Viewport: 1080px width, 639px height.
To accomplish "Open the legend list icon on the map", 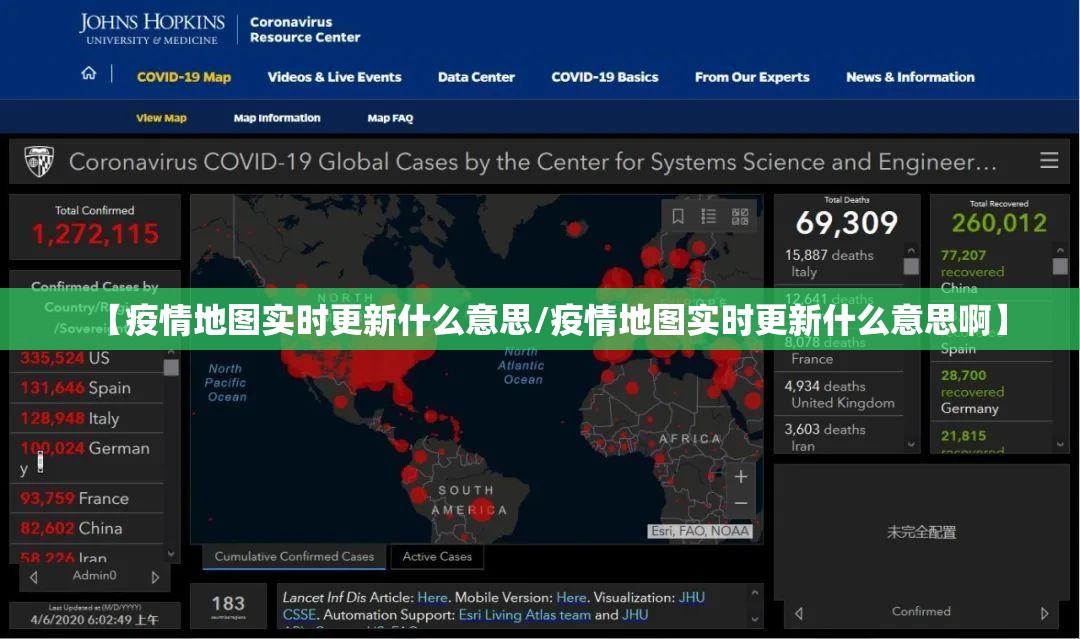I will (x=708, y=214).
